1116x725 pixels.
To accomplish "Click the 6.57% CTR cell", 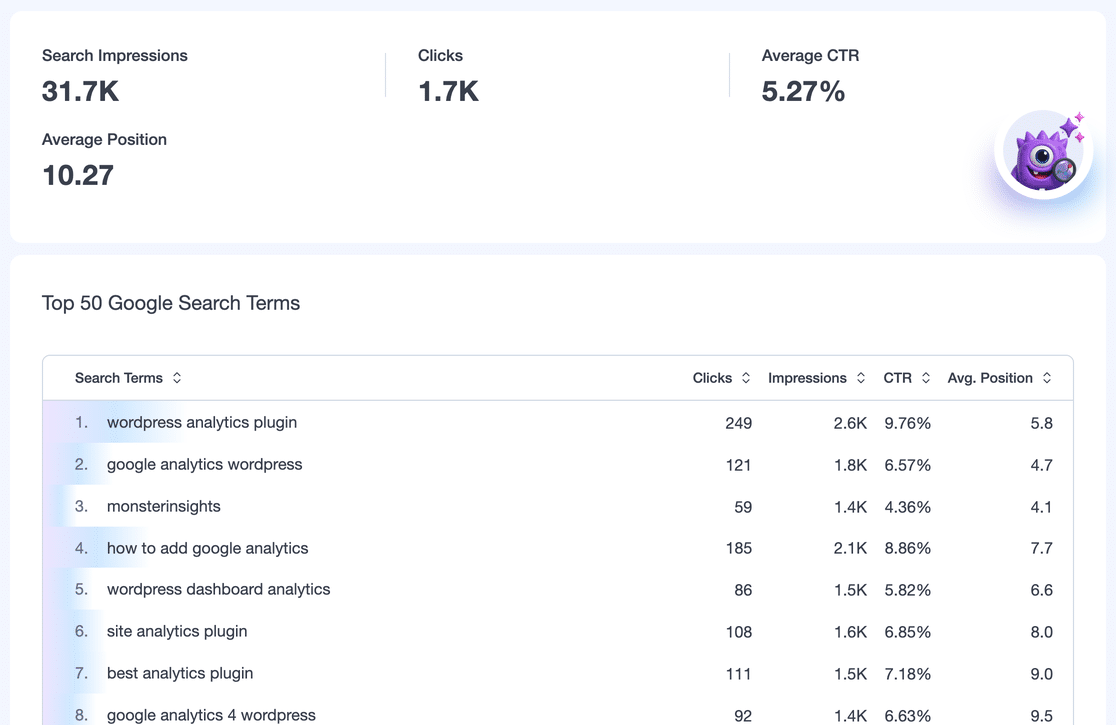I will [907, 465].
